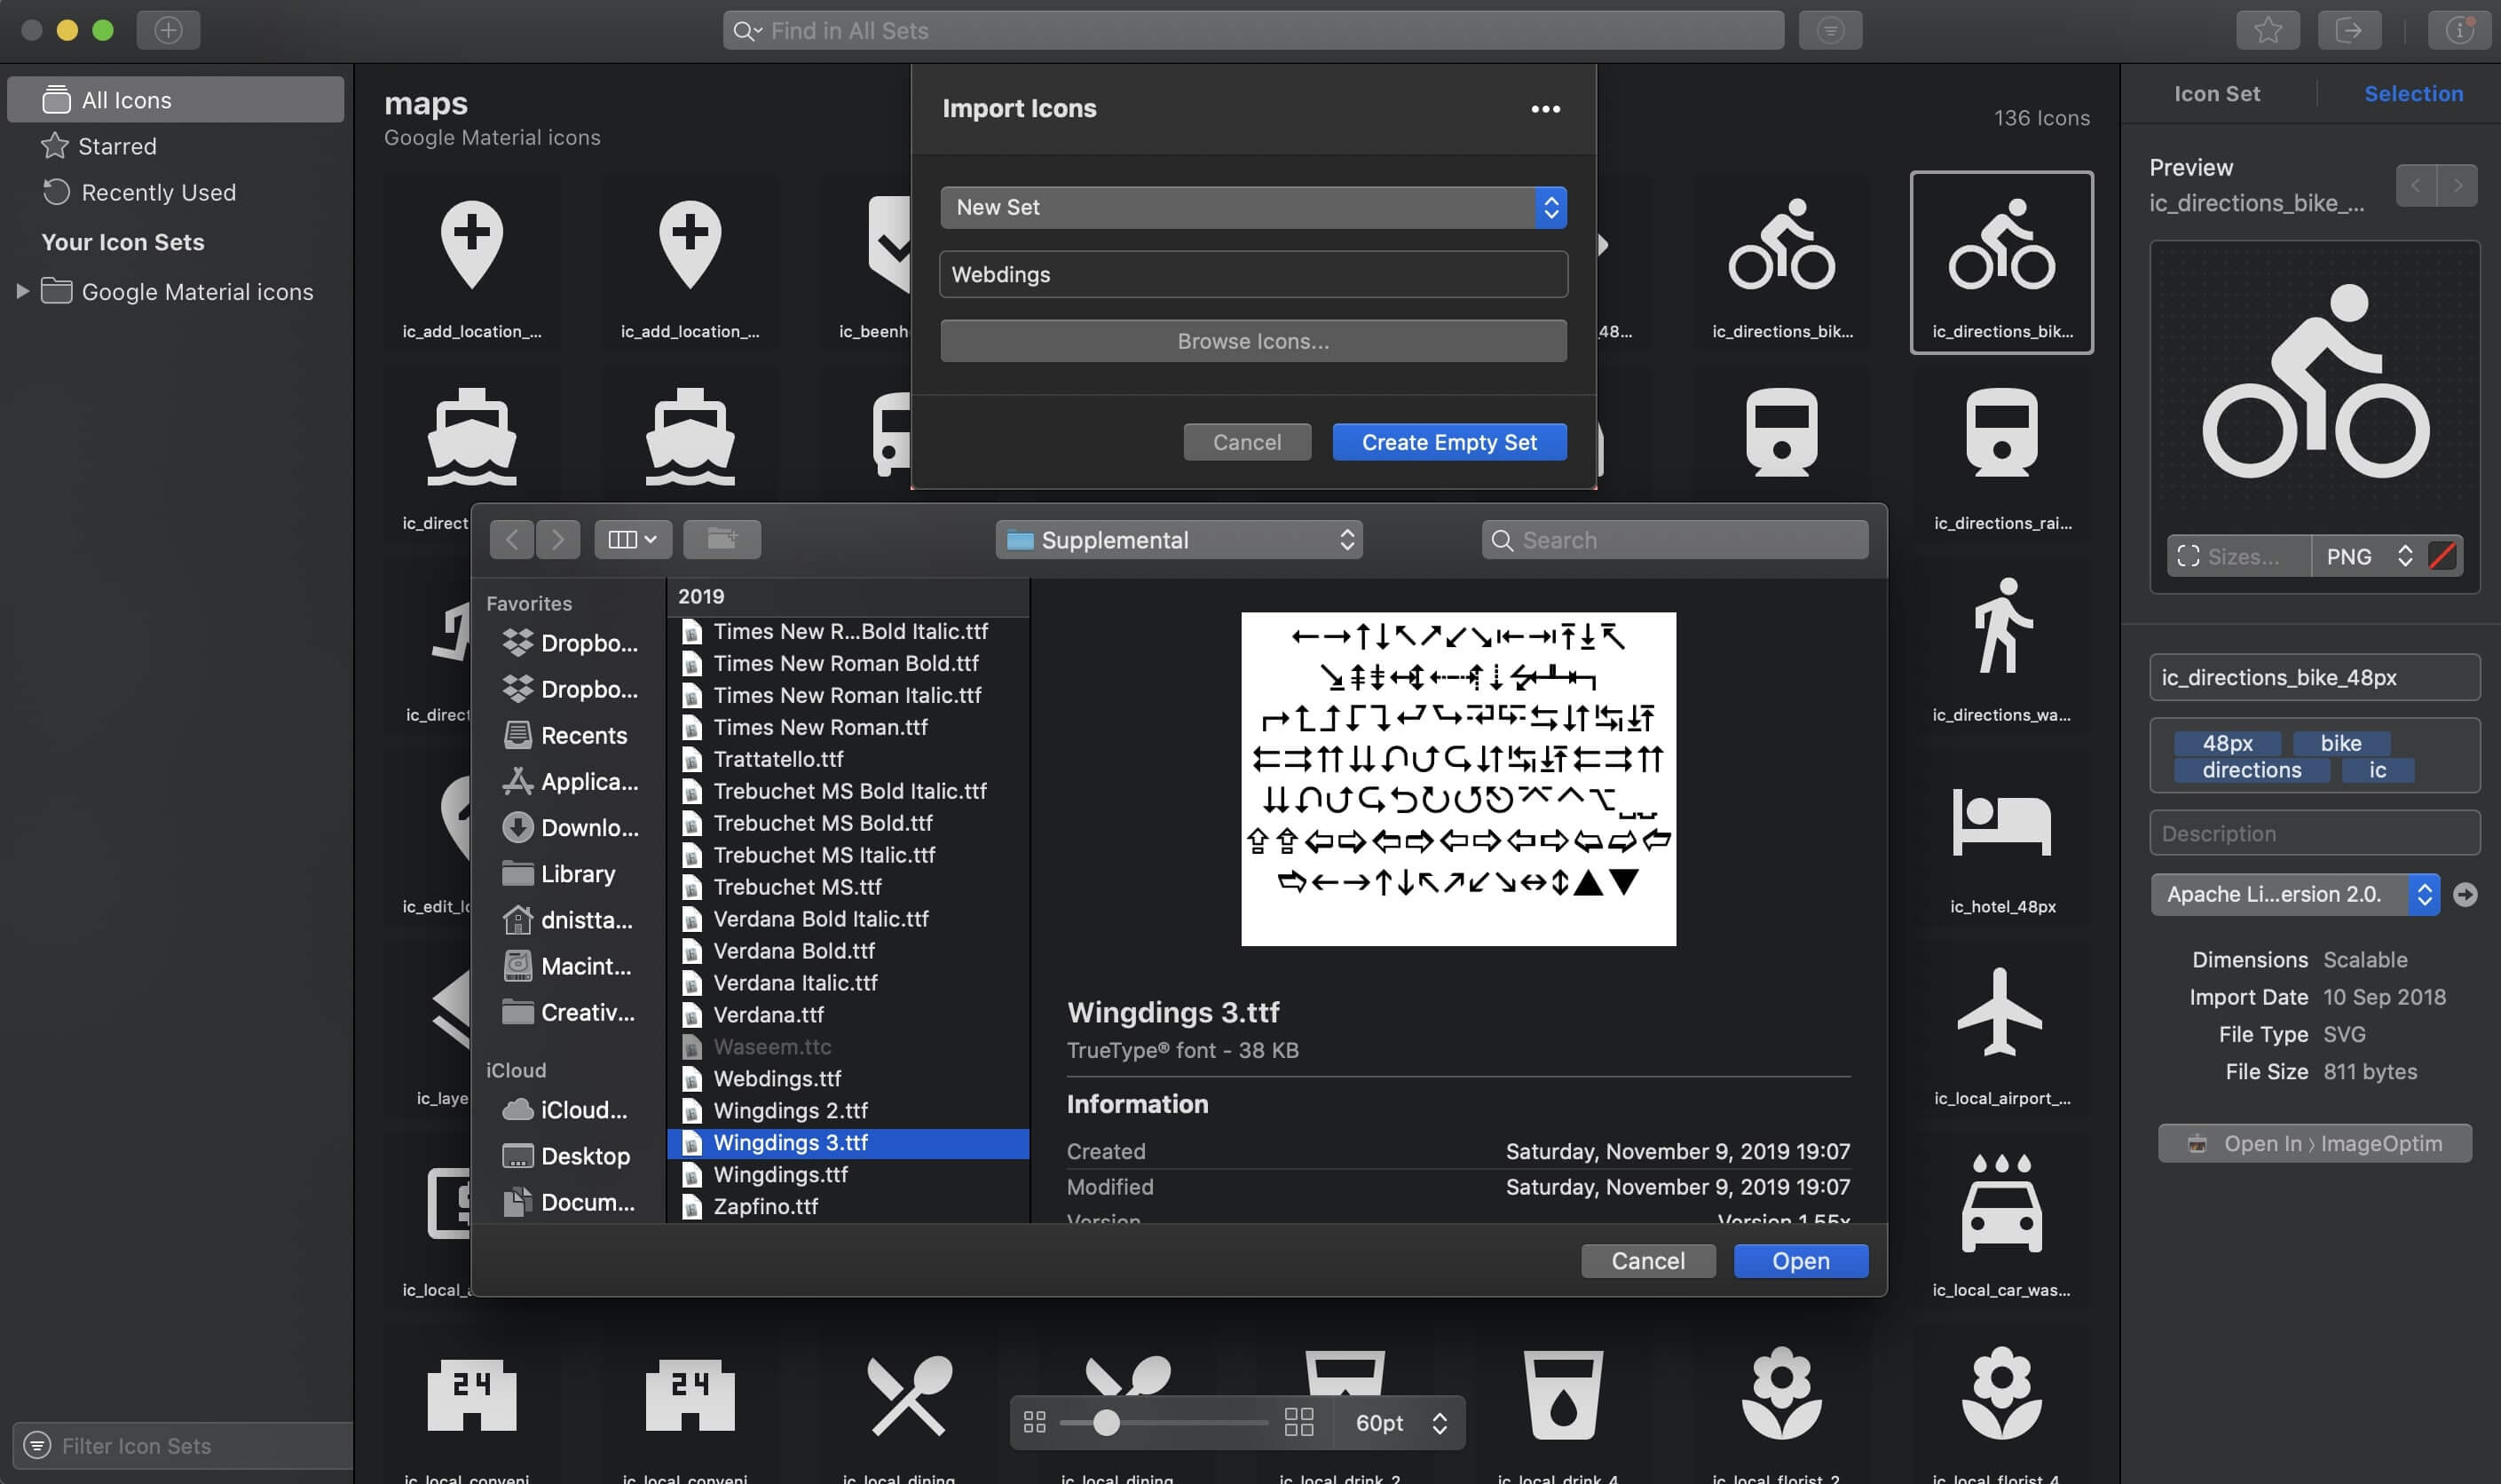This screenshot has width=2501, height=1484.
Task: Click the star favorites toolbar icon
Action: (x=2267, y=30)
